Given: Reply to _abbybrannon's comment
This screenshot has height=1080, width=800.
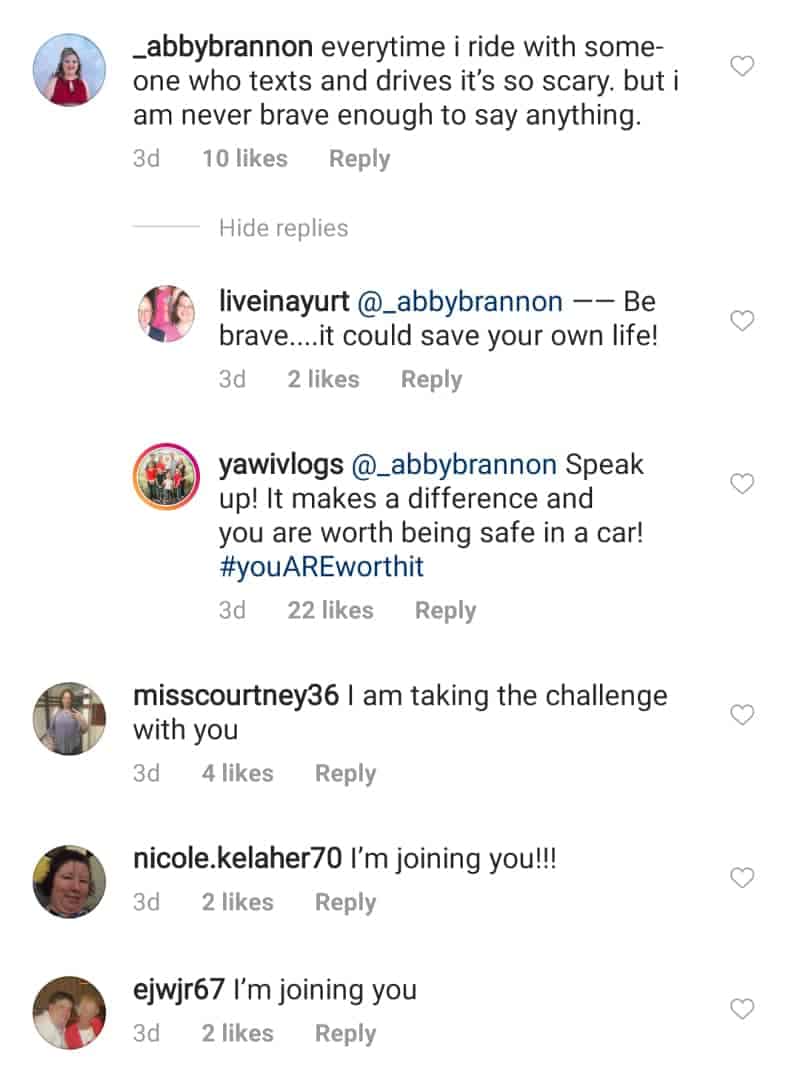Looking at the screenshot, I should coord(359,159).
